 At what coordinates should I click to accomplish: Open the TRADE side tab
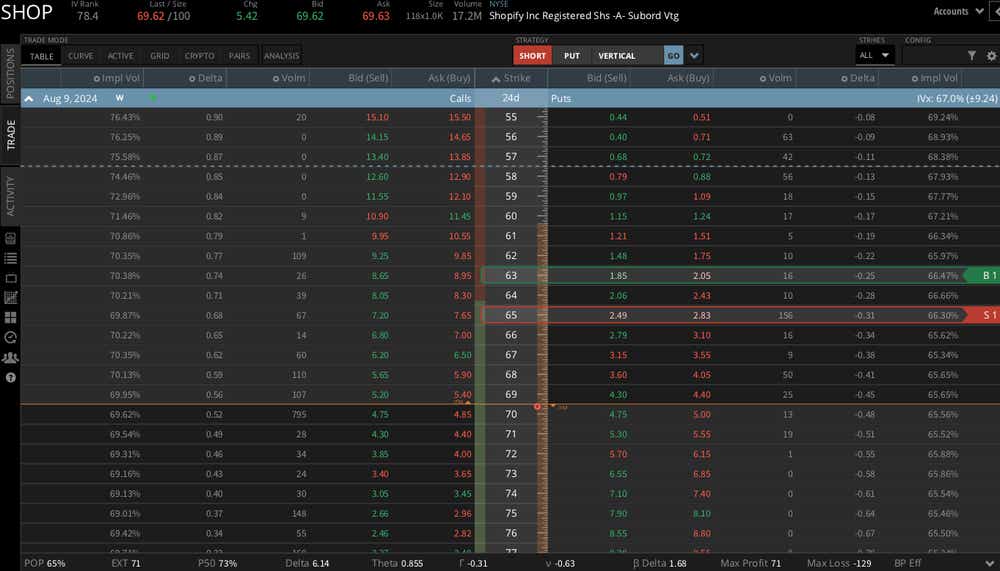pyautogui.click(x=10, y=135)
